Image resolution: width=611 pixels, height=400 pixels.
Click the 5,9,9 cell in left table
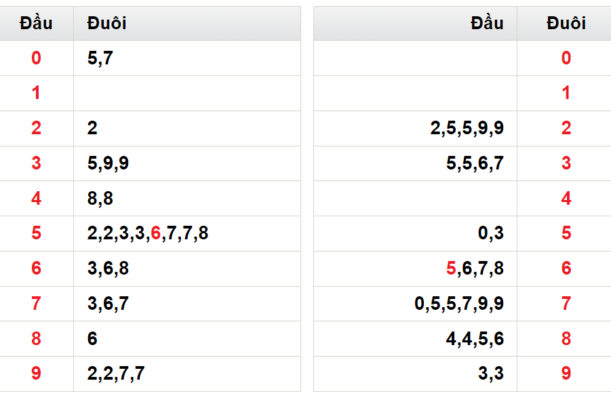click(187, 163)
